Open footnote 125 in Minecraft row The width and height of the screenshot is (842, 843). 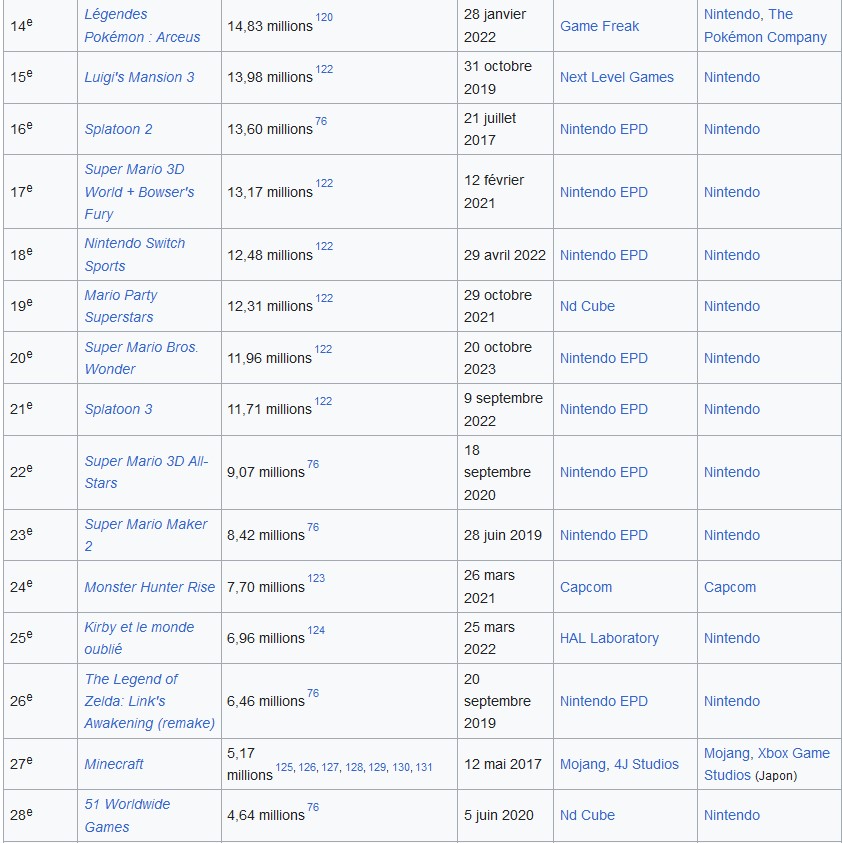click(284, 768)
